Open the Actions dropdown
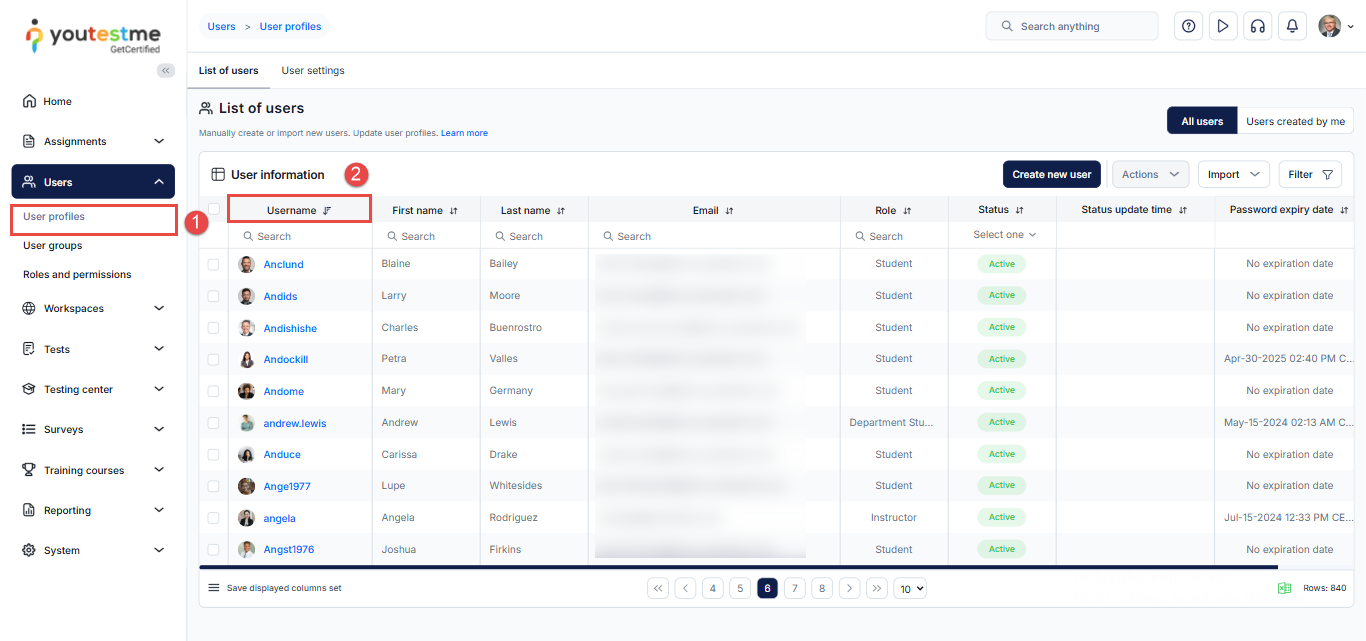 tap(1150, 174)
